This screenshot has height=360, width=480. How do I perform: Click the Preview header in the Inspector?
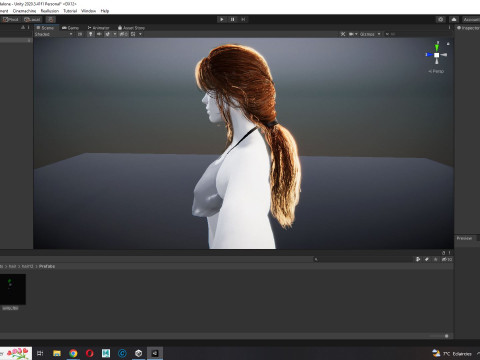pyautogui.click(x=464, y=238)
